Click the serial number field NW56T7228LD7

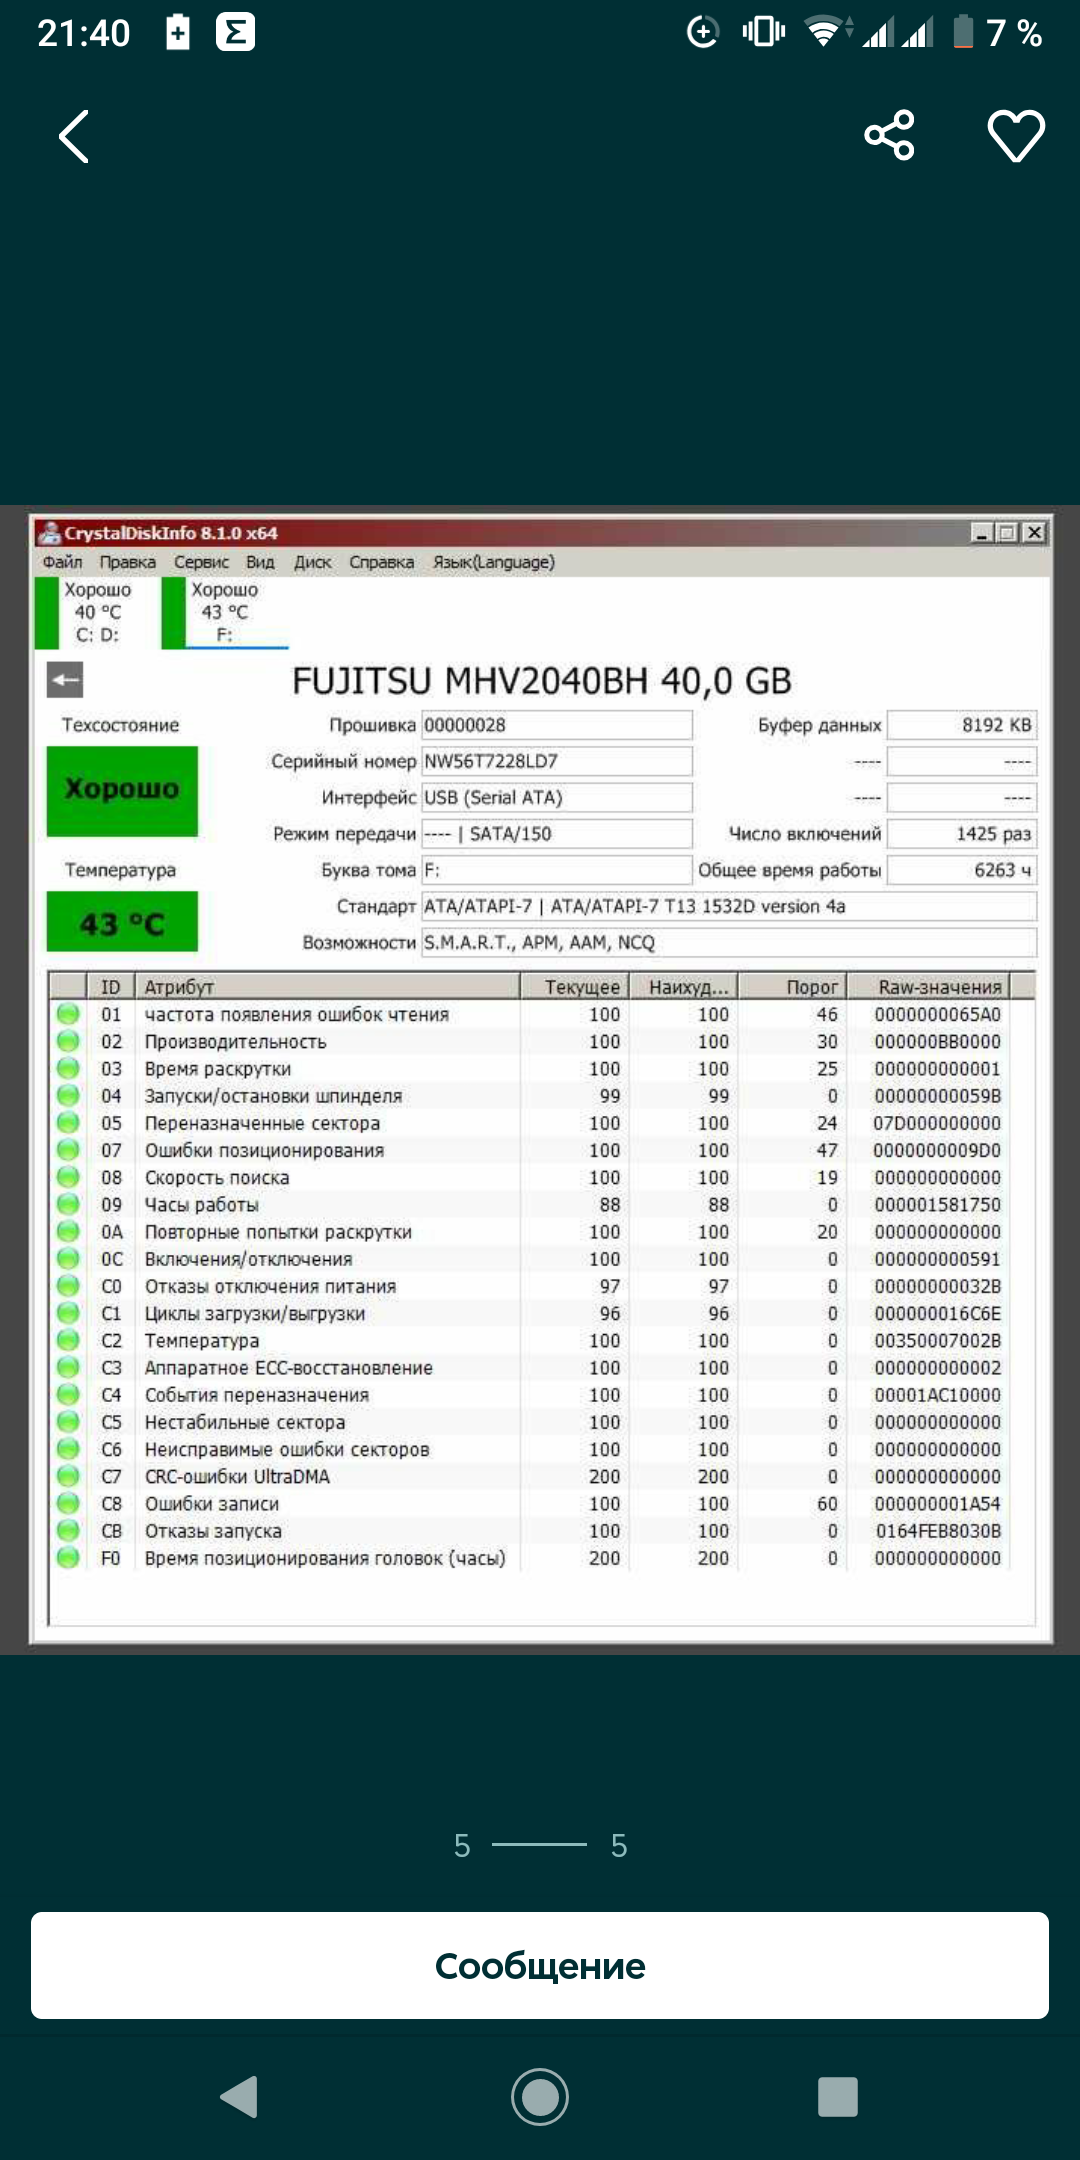pyautogui.click(x=557, y=761)
